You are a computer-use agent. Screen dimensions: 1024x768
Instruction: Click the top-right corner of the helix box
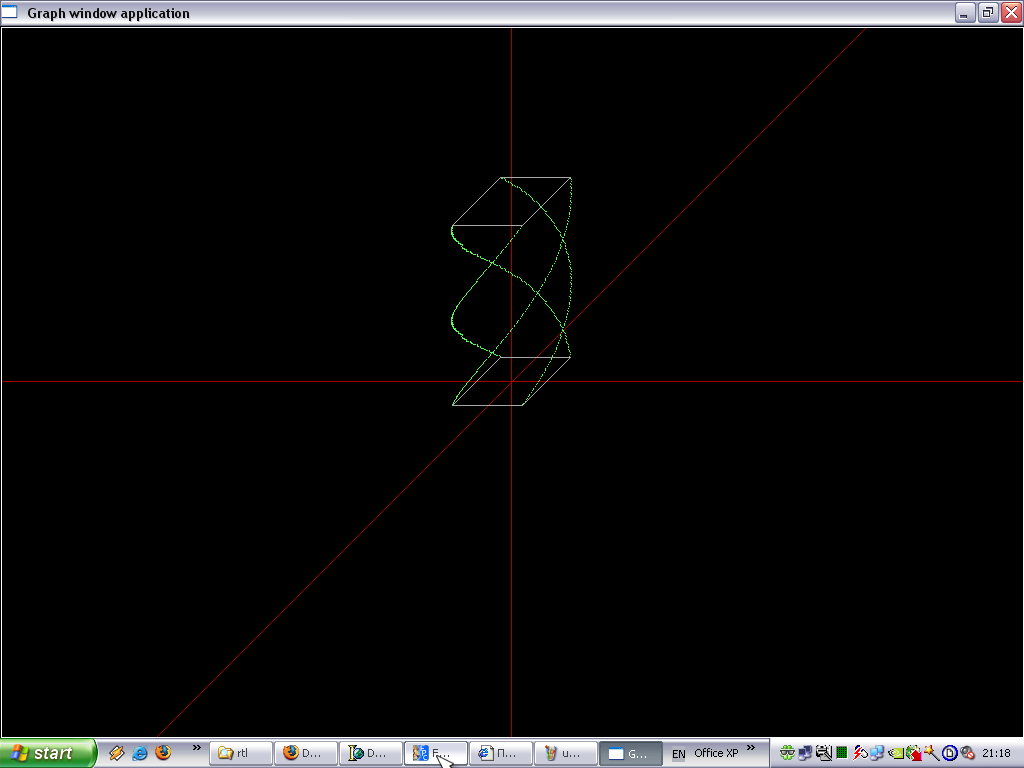[x=571, y=178]
